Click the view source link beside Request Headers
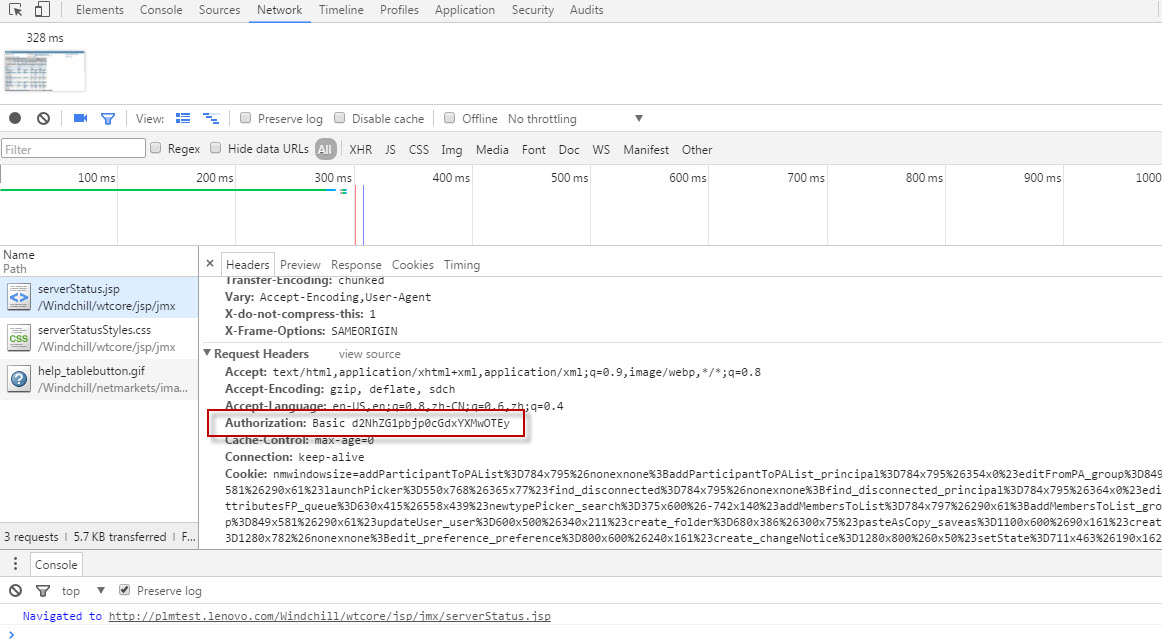1162x644 pixels. (368, 353)
